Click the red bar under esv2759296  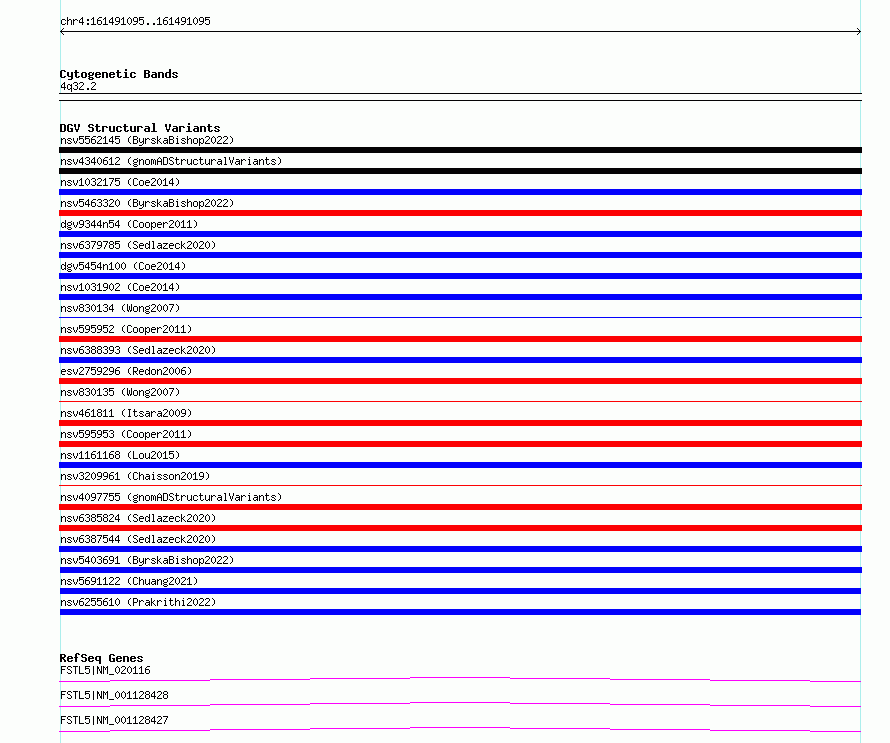460,381
